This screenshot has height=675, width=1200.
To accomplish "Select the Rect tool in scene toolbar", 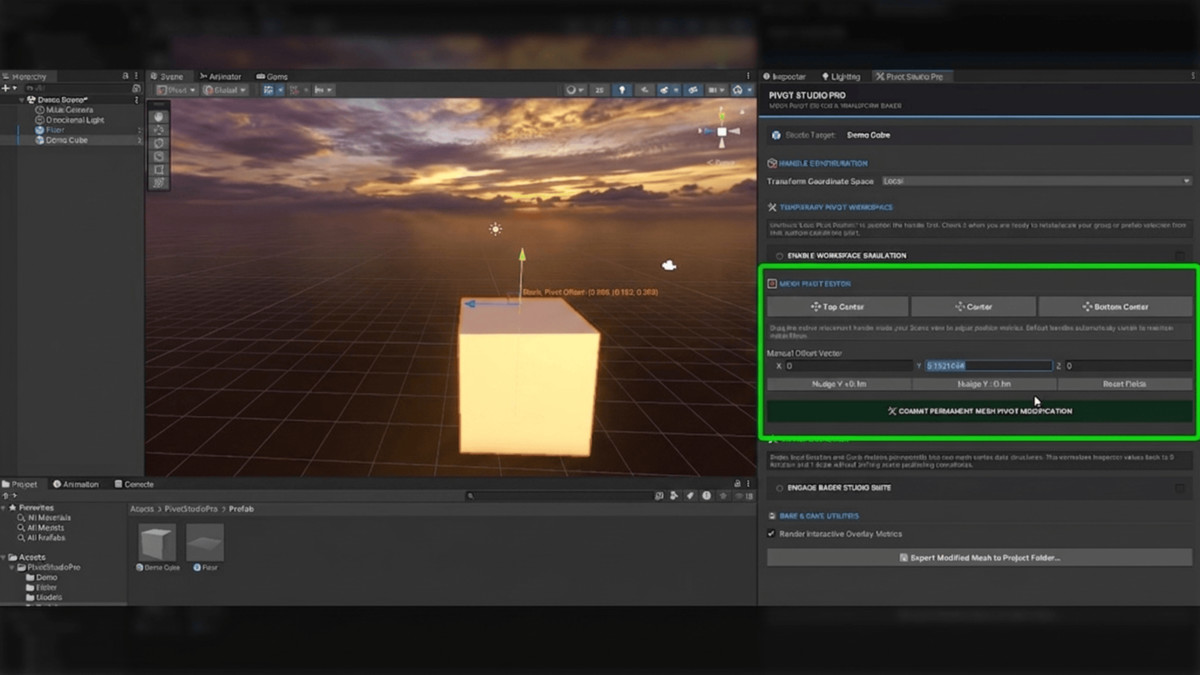I will pos(159,170).
